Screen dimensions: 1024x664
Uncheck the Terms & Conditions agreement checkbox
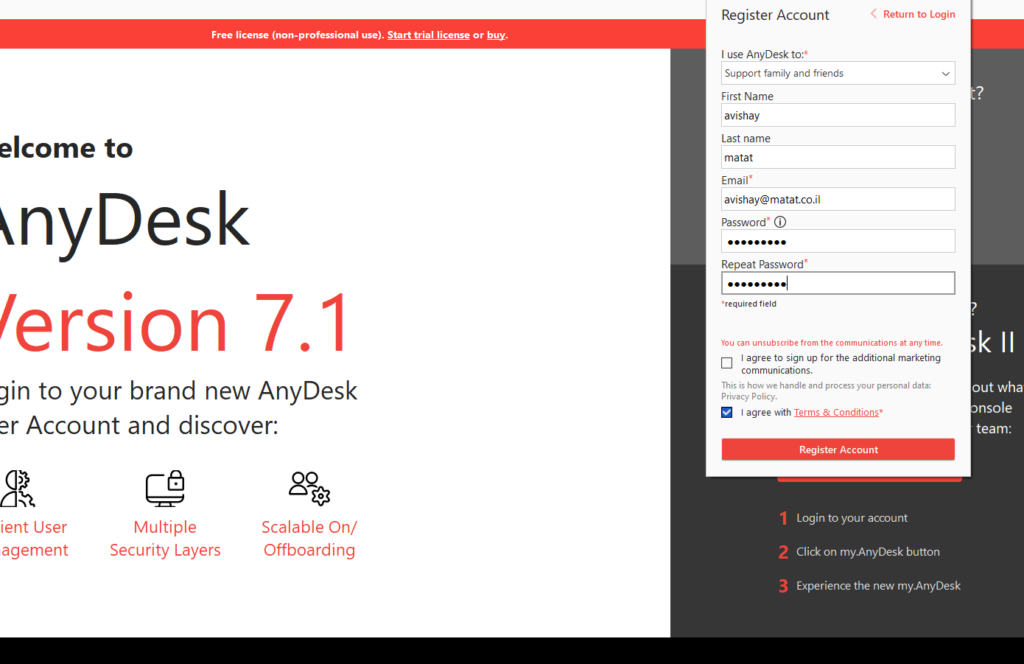[x=726, y=412]
